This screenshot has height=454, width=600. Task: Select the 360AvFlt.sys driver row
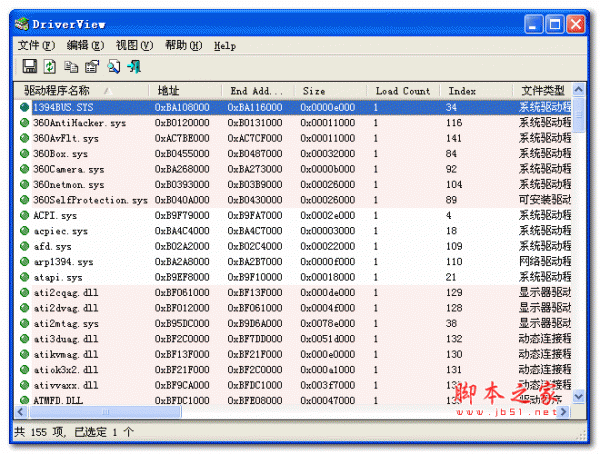click(x=293, y=138)
